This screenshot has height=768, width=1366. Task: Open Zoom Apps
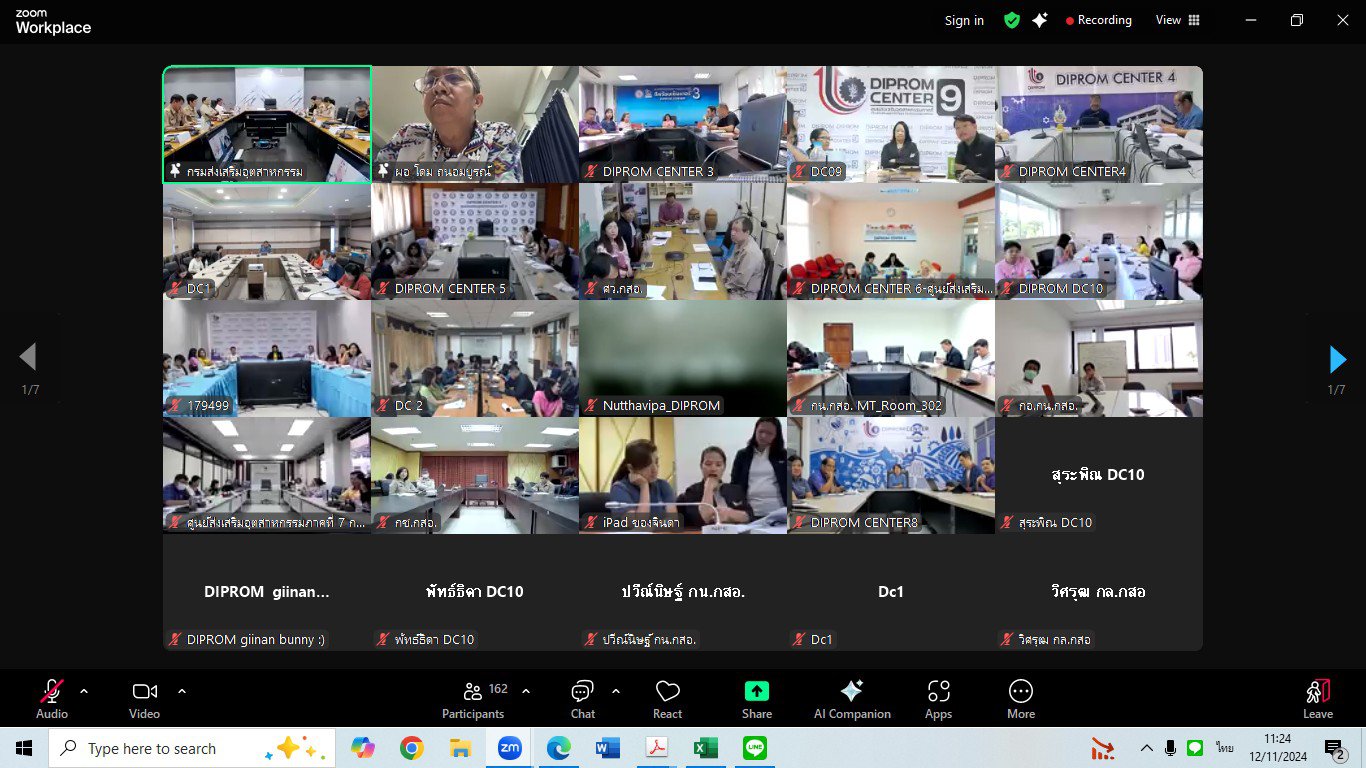point(938,699)
